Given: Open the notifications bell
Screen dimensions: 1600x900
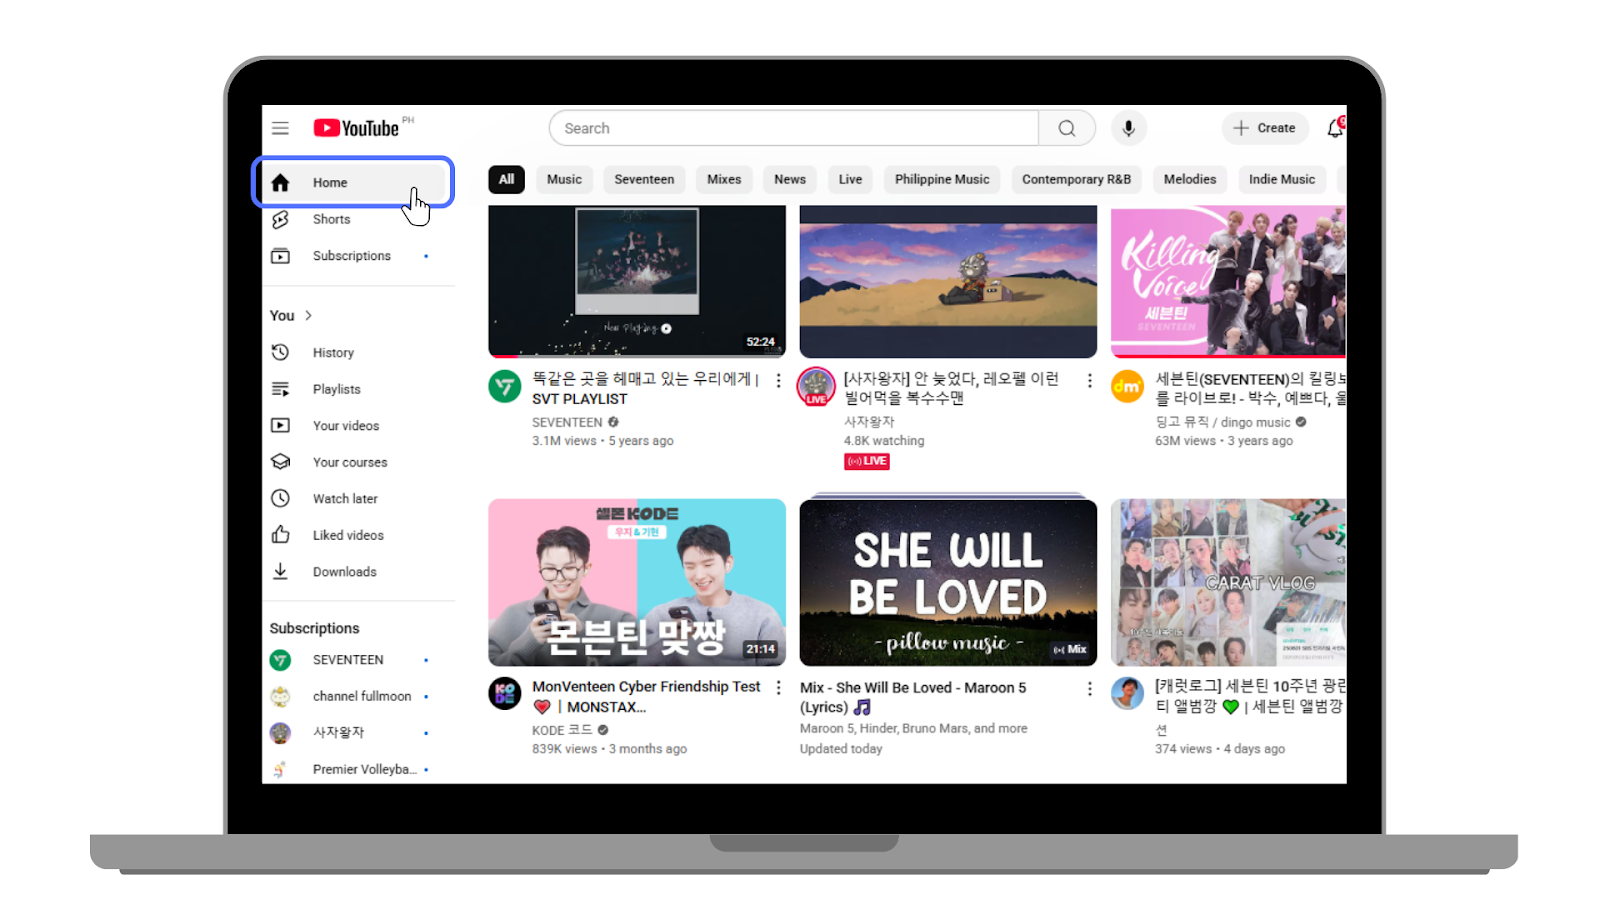Looking at the screenshot, I should pyautogui.click(x=1335, y=128).
